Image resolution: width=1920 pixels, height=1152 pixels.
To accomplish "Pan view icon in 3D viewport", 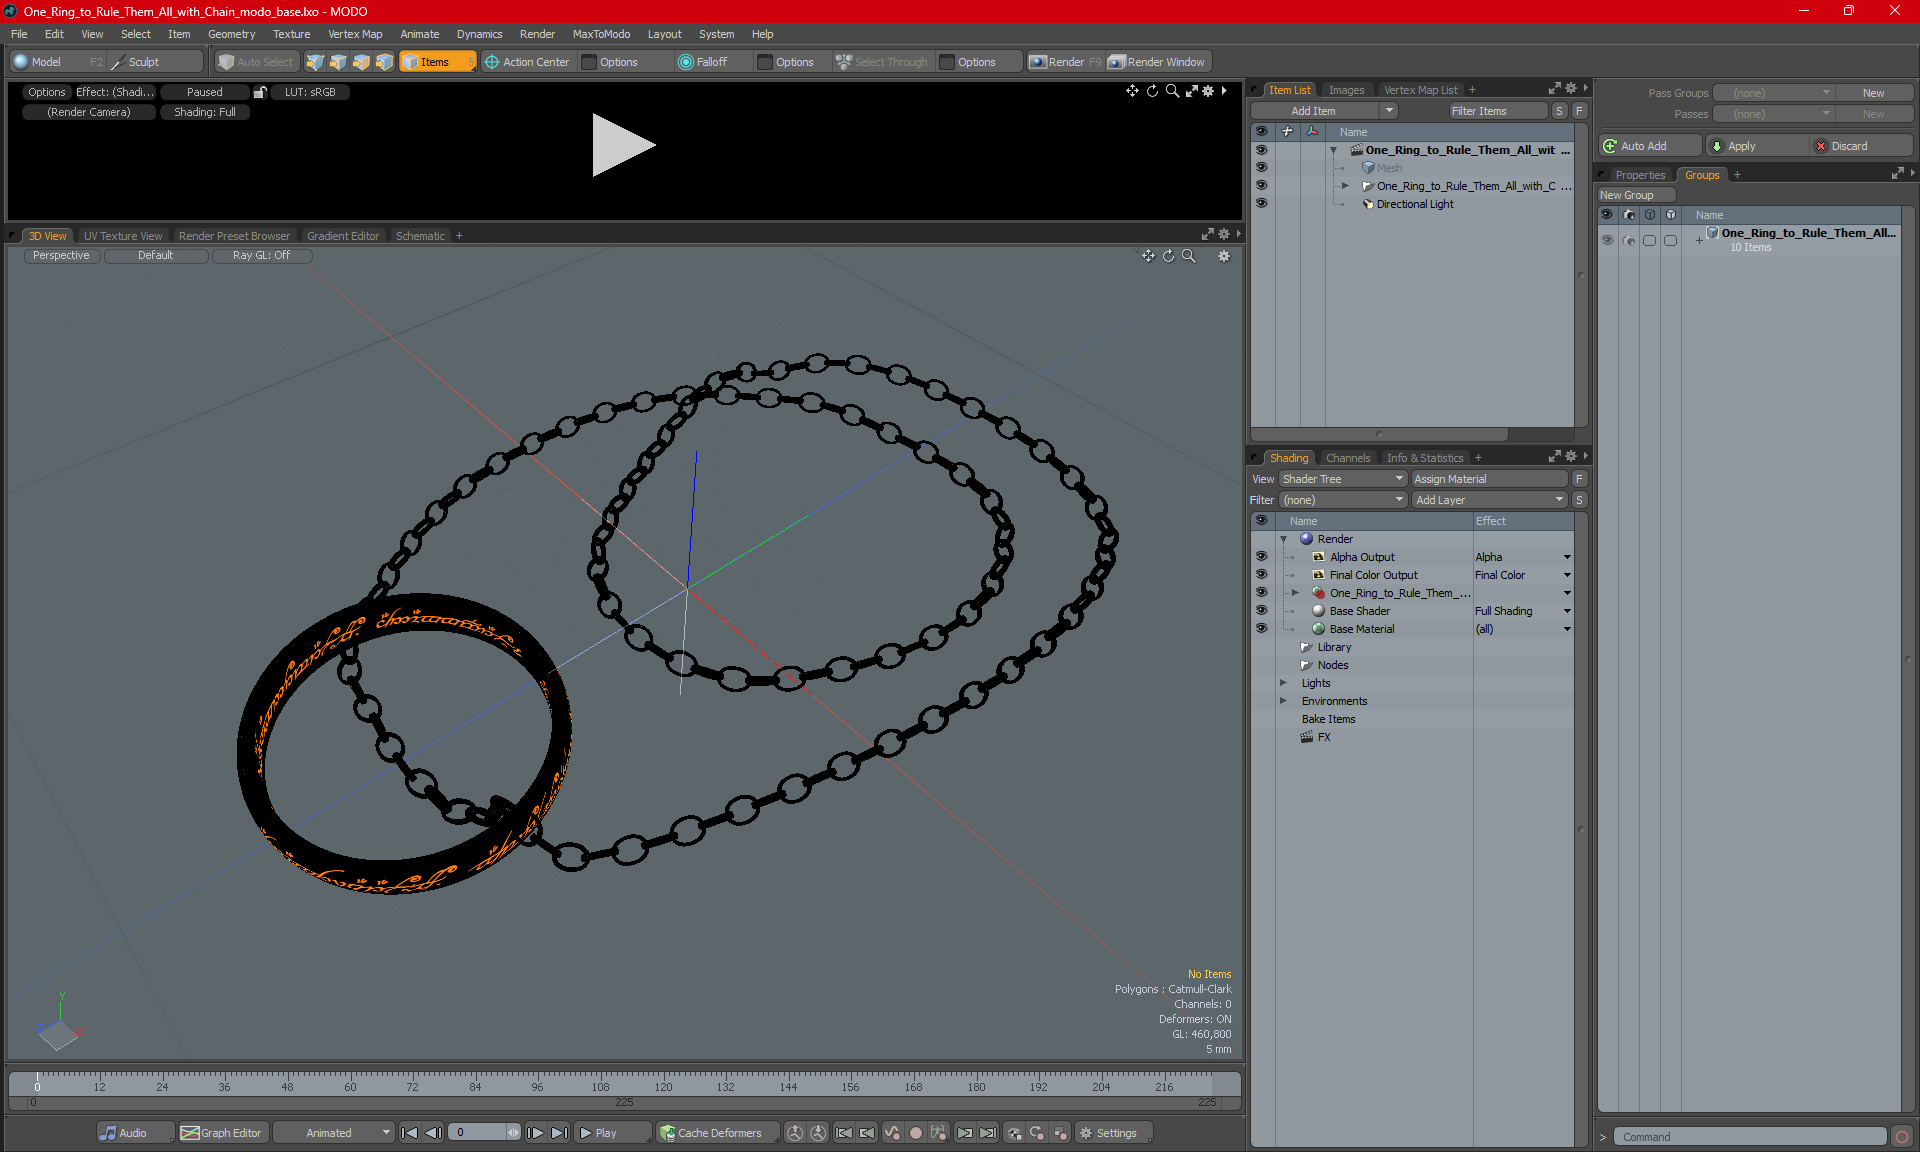I will pyautogui.click(x=1148, y=256).
